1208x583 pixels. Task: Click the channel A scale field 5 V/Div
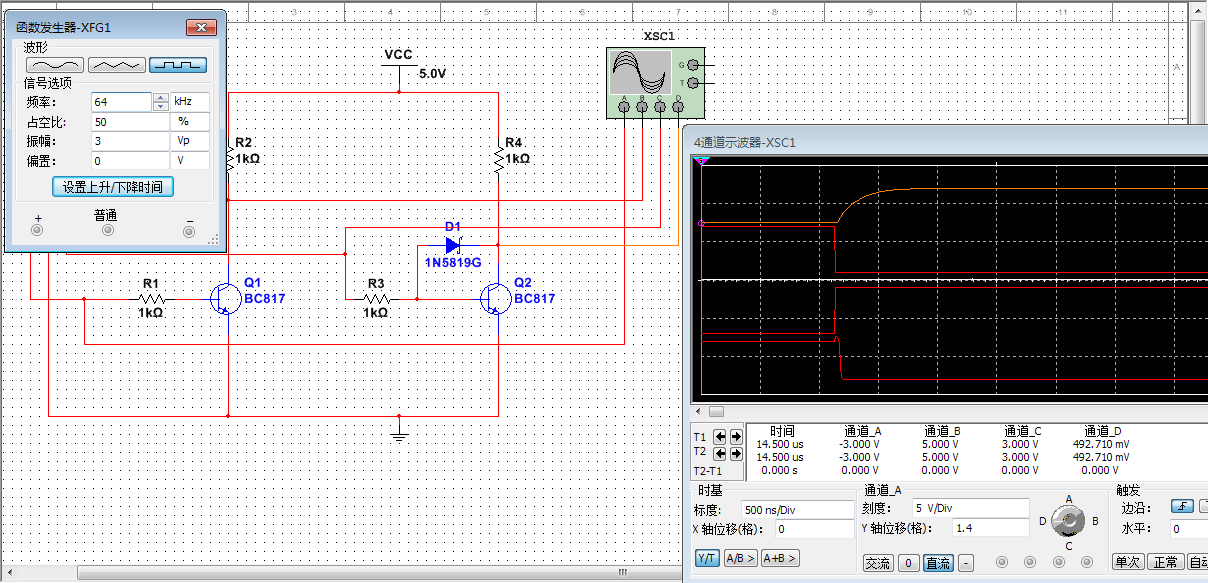coord(970,508)
